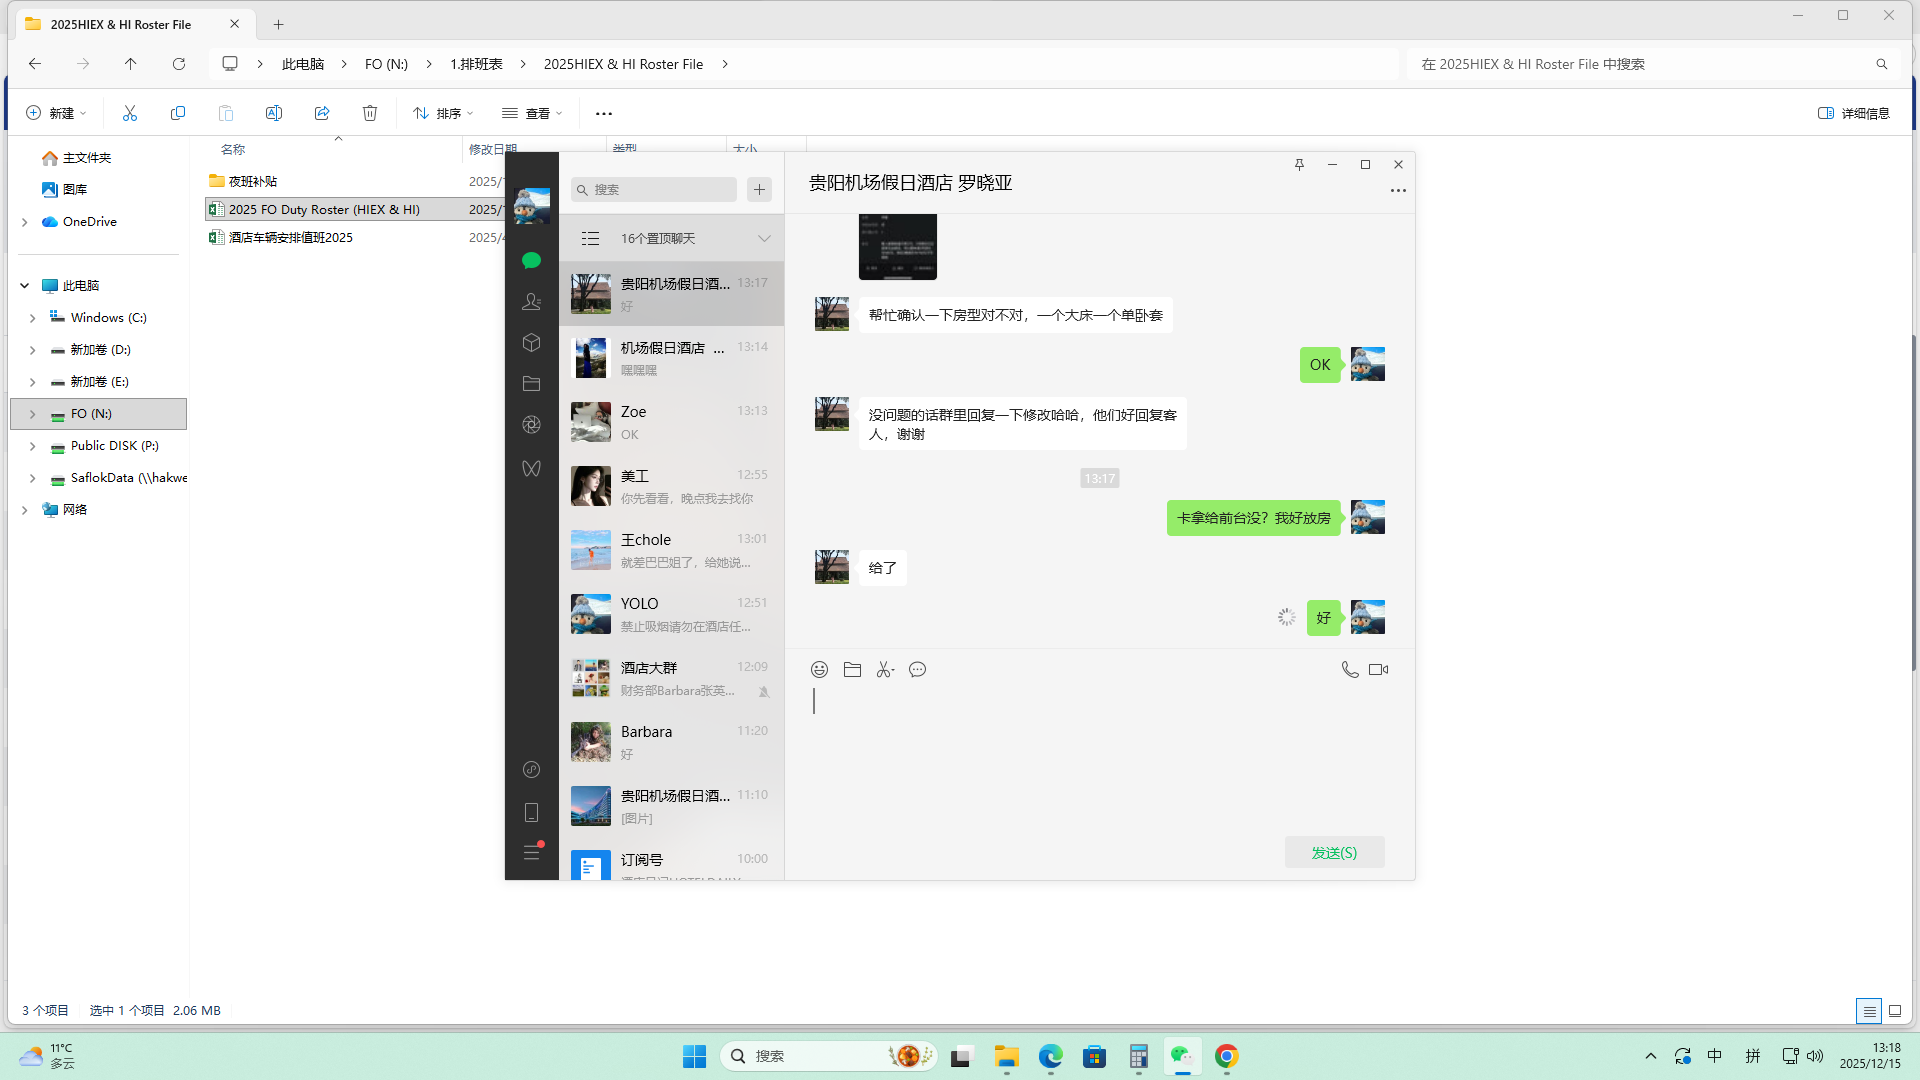Viewport: 1920px width, 1080px height.
Task: Click the 发送(S) send button
Action: click(1334, 852)
